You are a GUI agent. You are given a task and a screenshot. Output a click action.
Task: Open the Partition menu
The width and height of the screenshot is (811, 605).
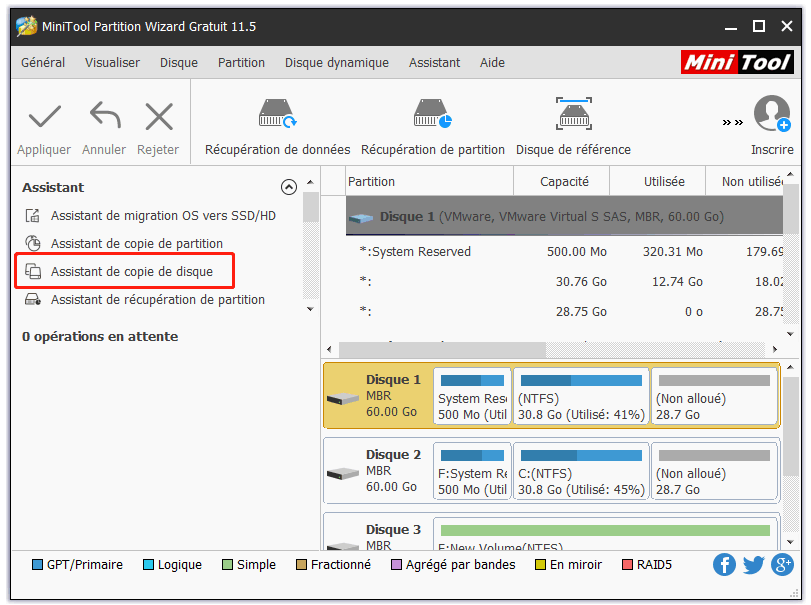(241, 62)
